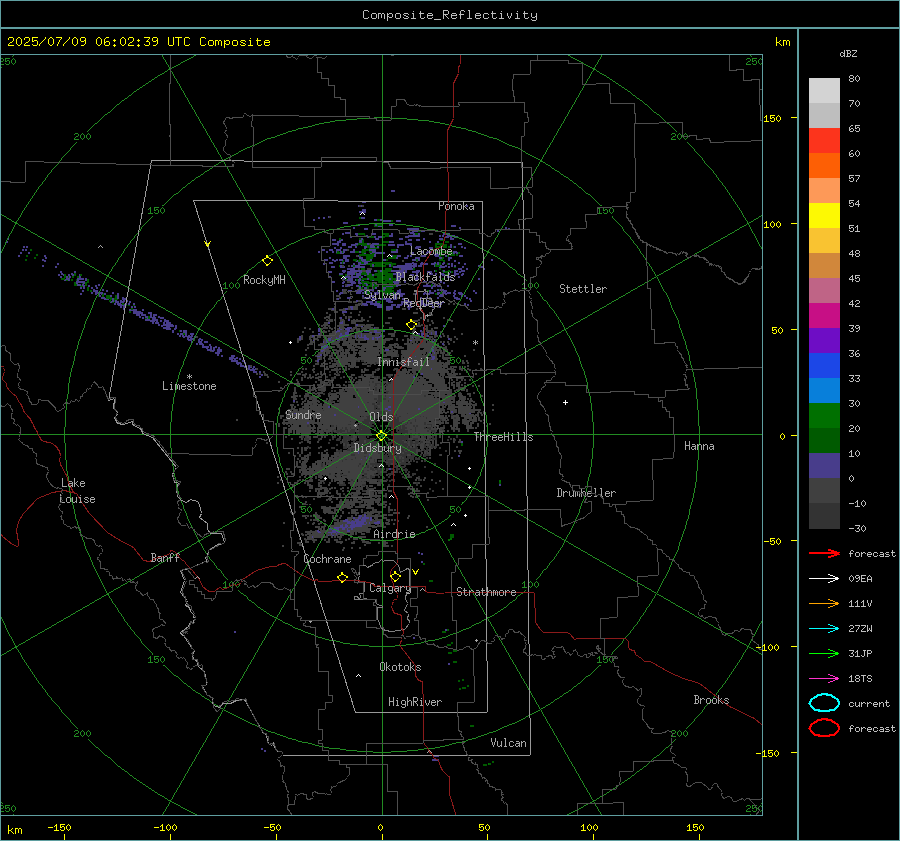Click the magenta 39–42 dBZ color swatch
Viewport: 900px width, 841px height.
pyautogui.click(x=824, y=316)
